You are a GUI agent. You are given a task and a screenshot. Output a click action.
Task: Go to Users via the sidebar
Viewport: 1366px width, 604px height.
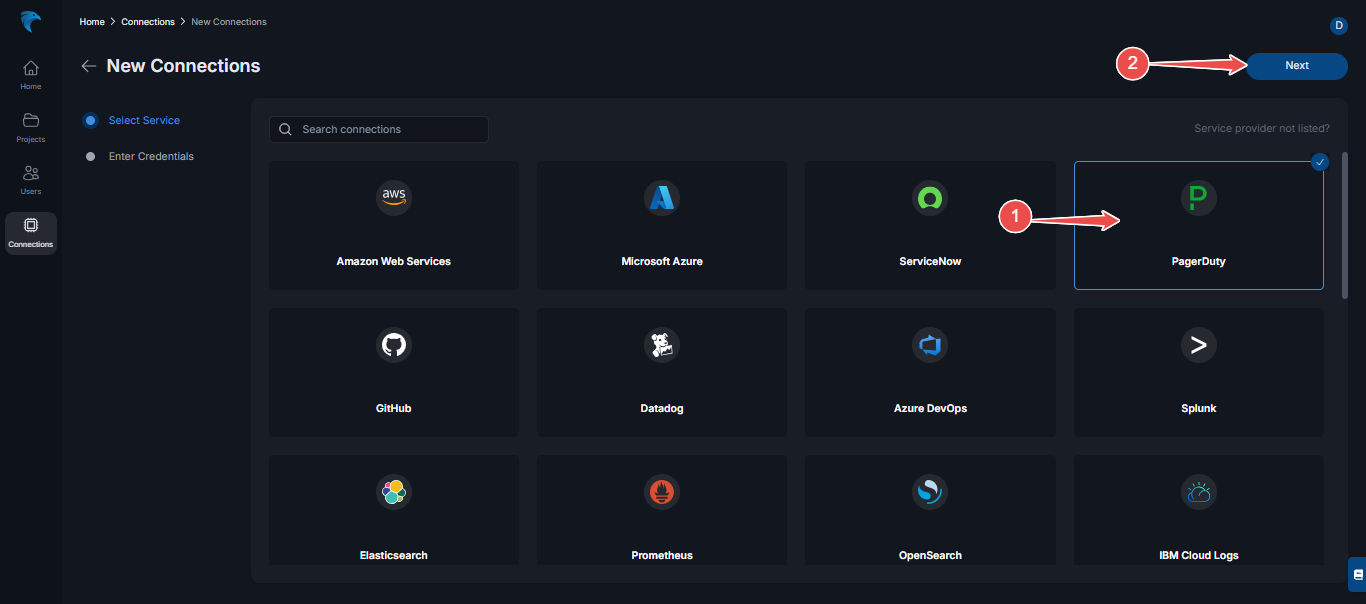click(30, 179)
